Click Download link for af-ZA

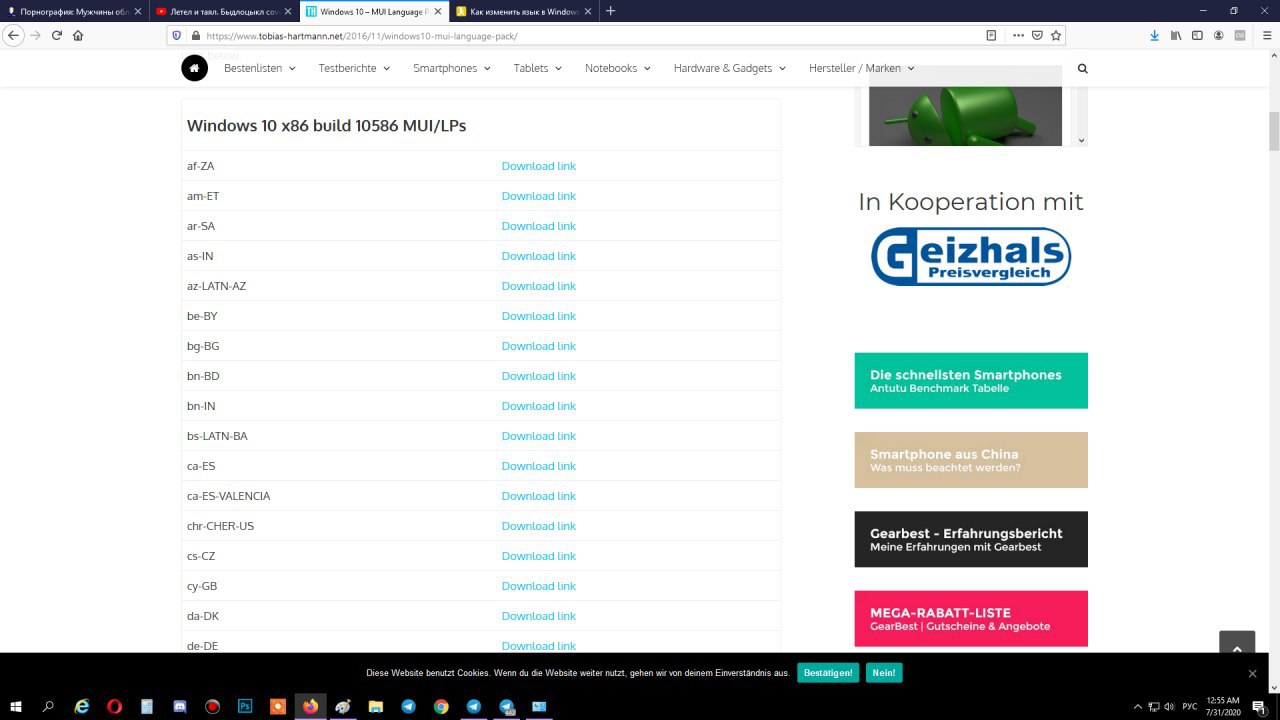tap(538, 166)
